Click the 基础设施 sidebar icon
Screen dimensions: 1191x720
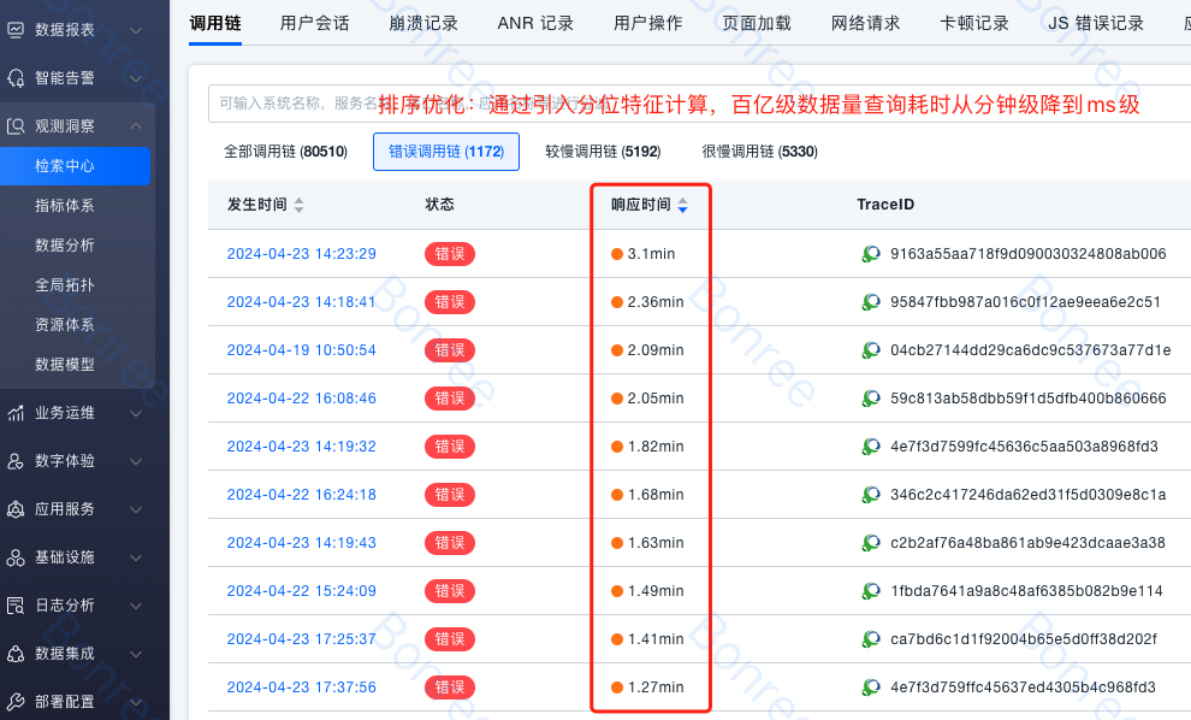click(x=16, y=557)
